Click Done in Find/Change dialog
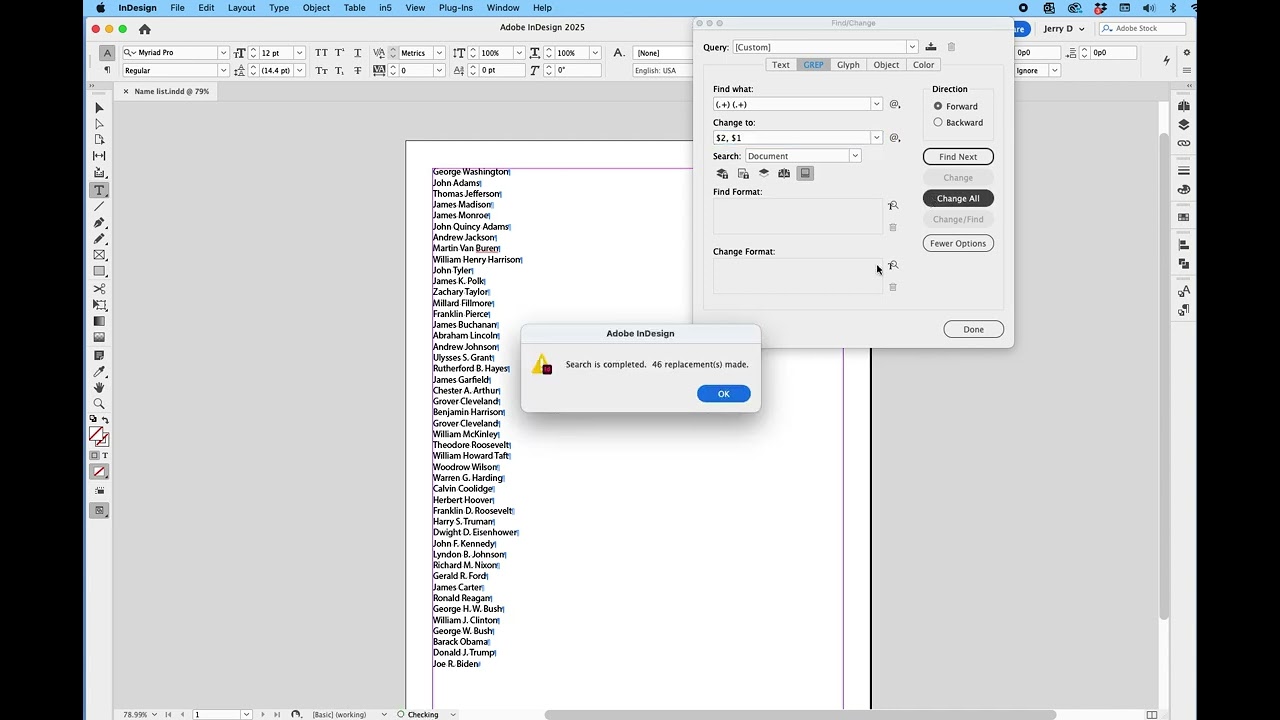Viewport: 1280px width, 720px height. point(974,330)
